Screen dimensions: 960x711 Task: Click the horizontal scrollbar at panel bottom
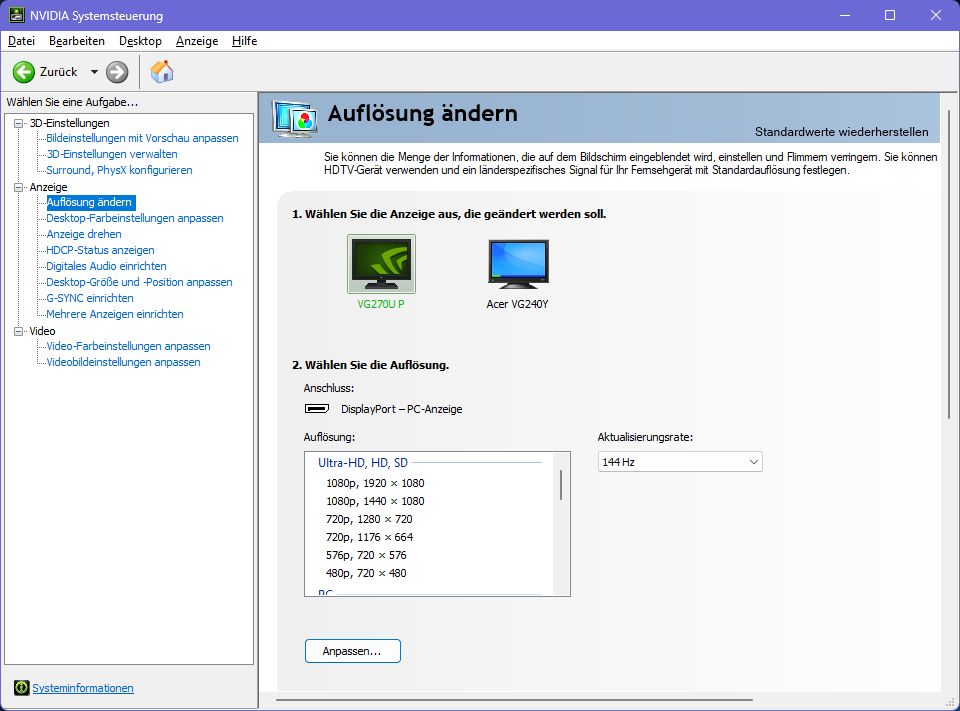point(514,699)
